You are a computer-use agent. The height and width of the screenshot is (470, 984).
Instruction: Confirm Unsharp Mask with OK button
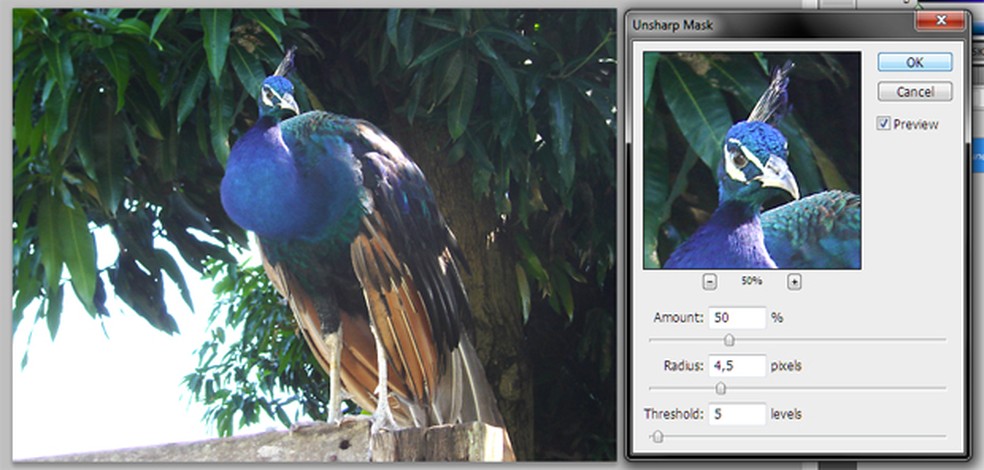(914, 62)
